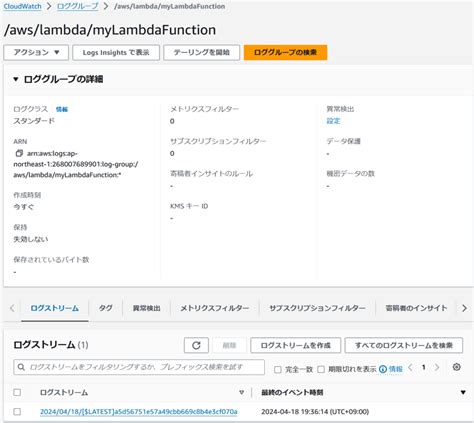Click page number 1 in pagination
The height and width of the screenshot is (423, 474).
(424, 367)
